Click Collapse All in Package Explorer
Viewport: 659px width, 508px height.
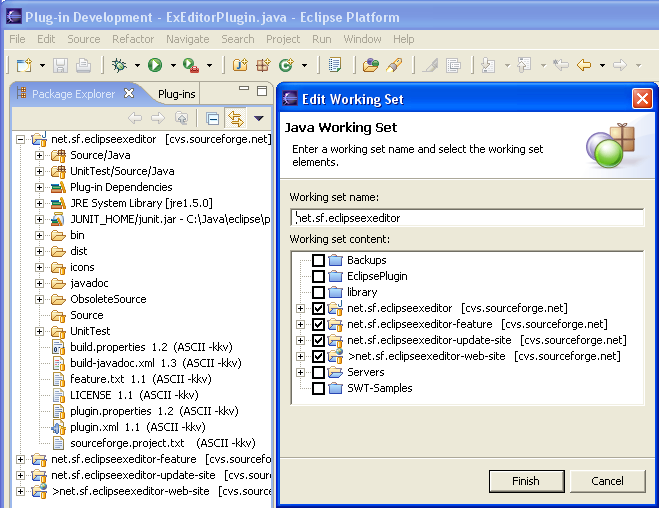(213, 118)
